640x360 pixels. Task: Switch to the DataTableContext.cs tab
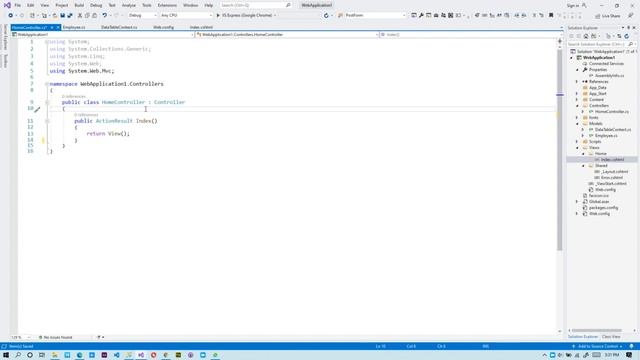[119, 27]
